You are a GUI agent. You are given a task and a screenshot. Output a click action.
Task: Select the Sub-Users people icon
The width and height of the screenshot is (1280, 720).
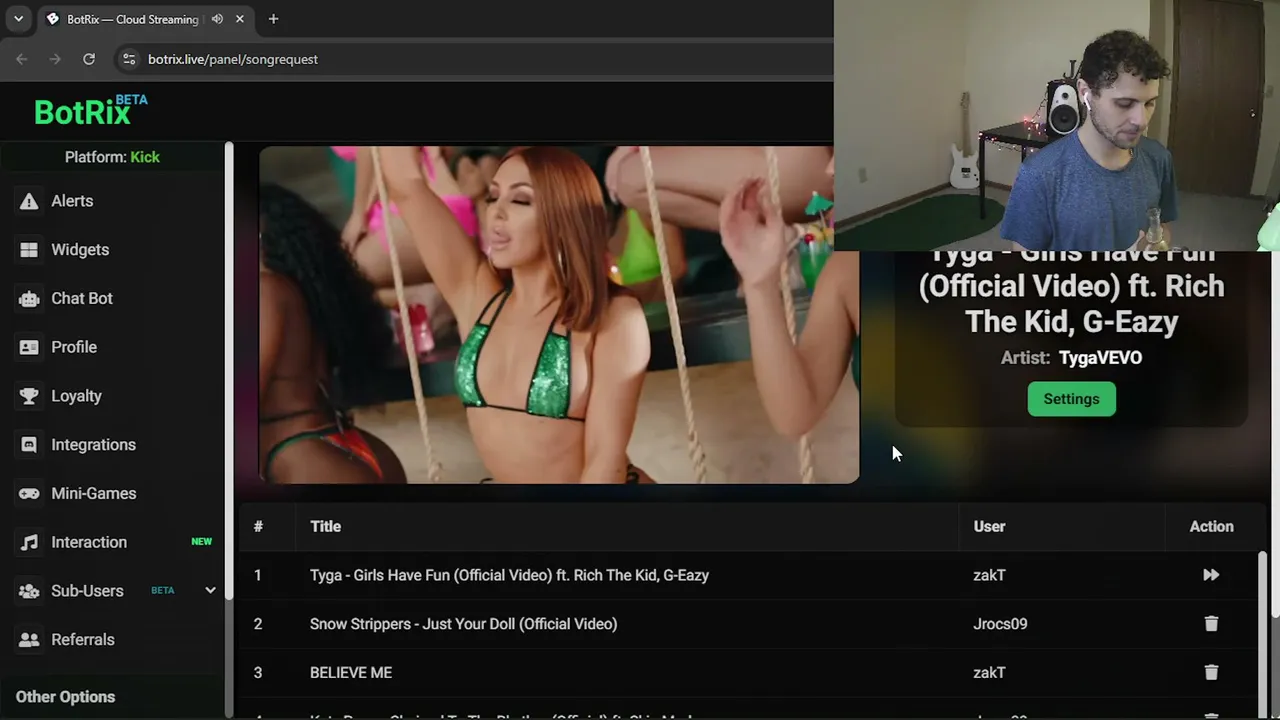(x=29, y=591)
